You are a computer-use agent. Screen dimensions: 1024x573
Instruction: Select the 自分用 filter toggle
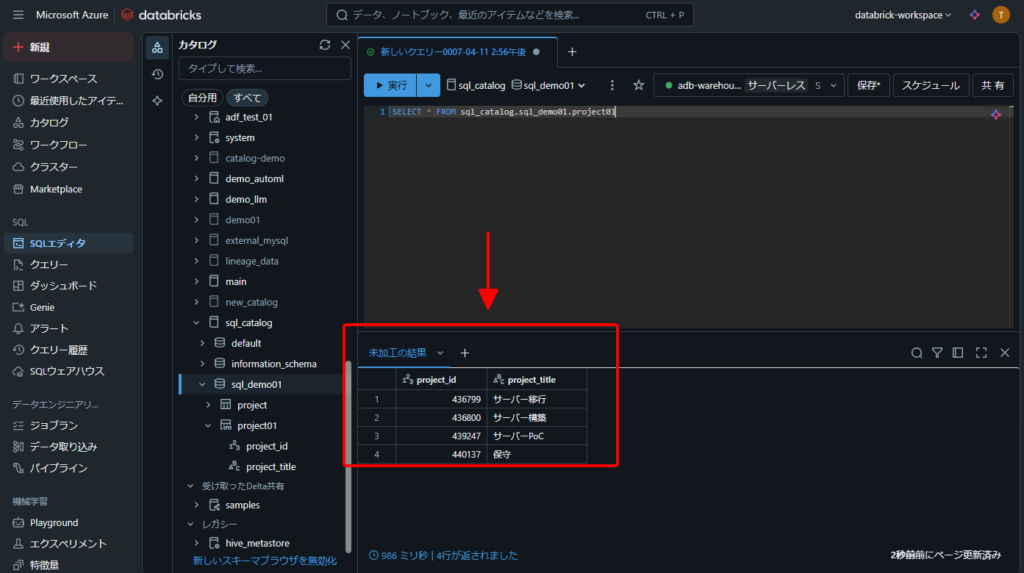pyautogui.click(x=201, y=98)
